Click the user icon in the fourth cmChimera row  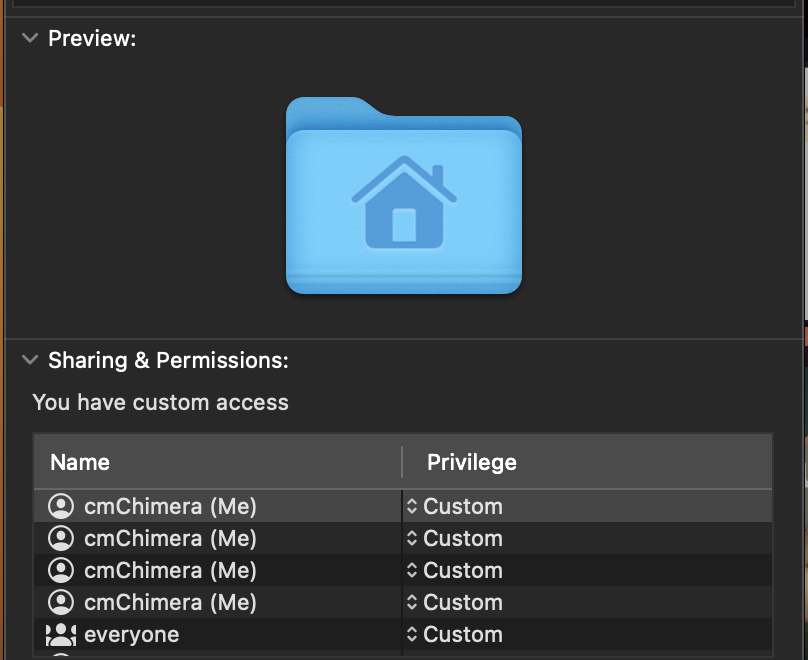tap(61, 602)
